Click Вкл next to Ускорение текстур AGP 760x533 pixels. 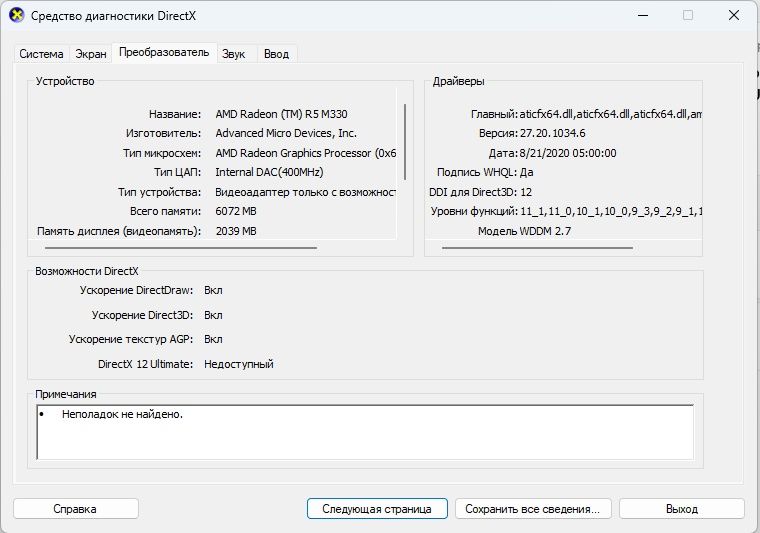213,339
